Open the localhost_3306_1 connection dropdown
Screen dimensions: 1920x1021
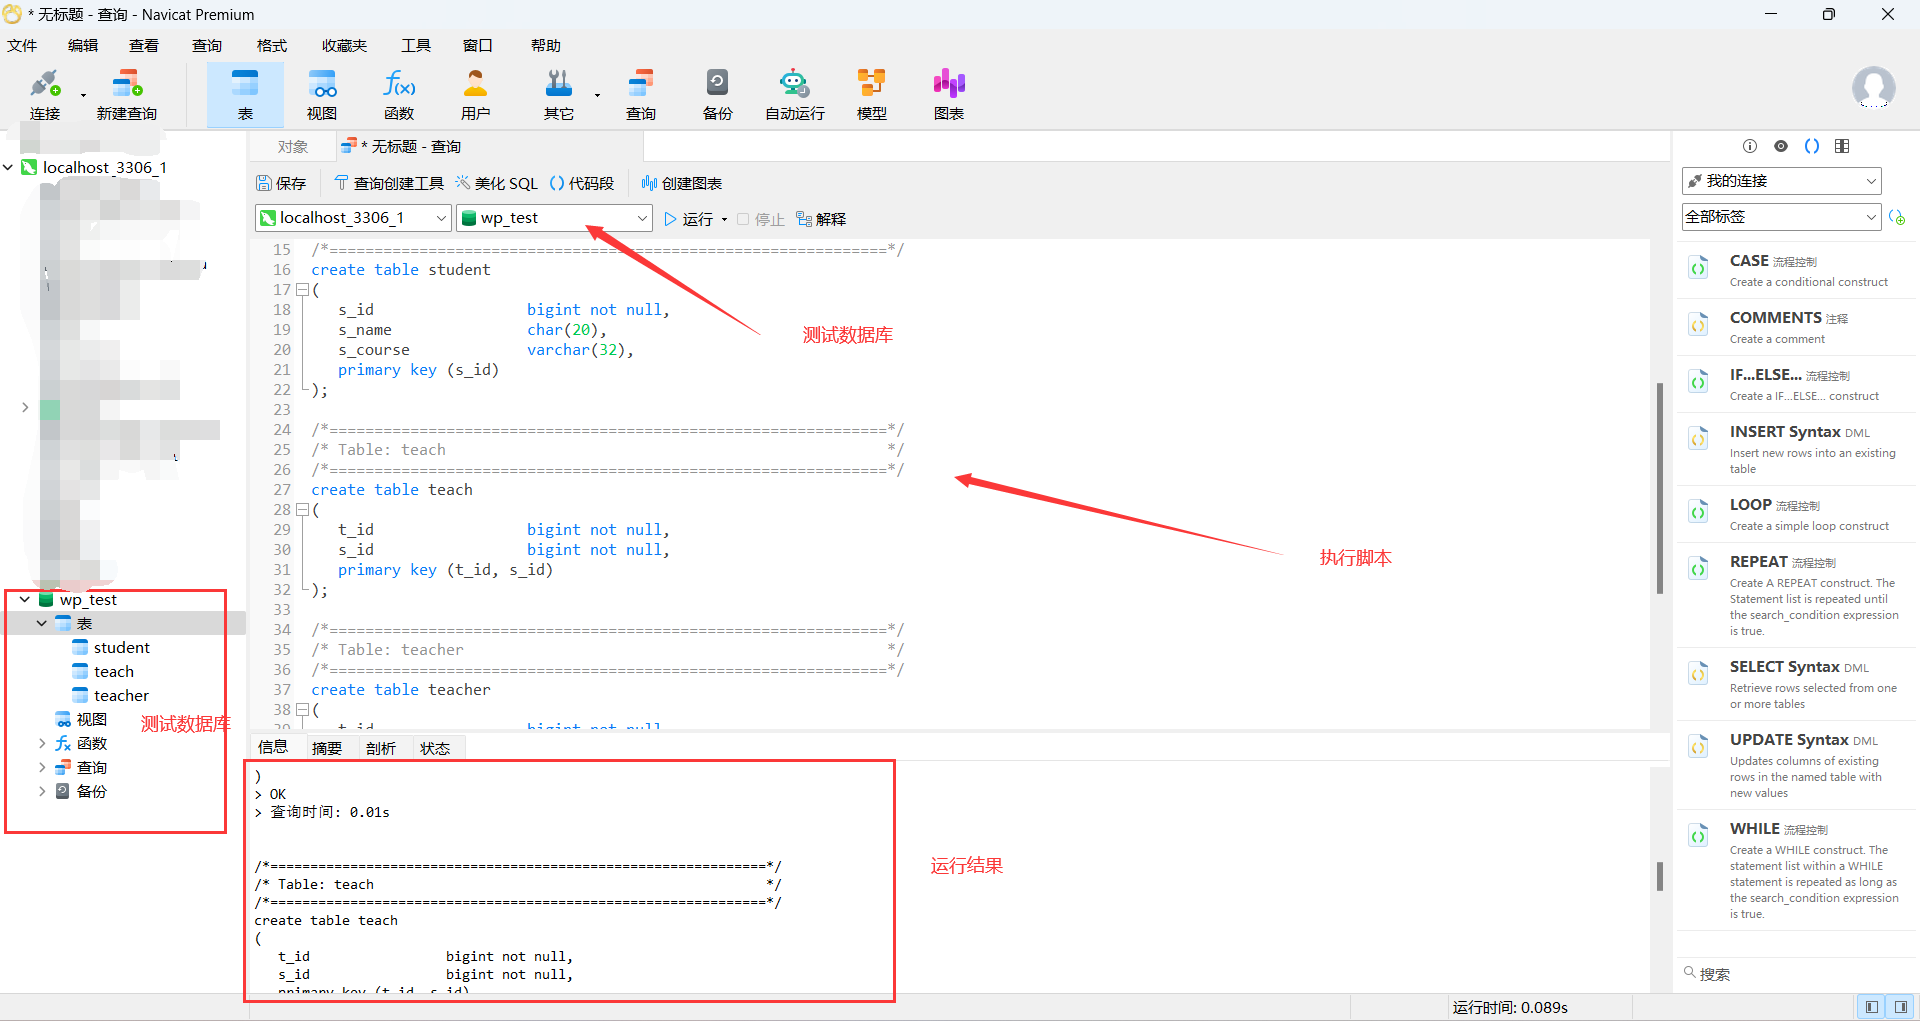354,218
